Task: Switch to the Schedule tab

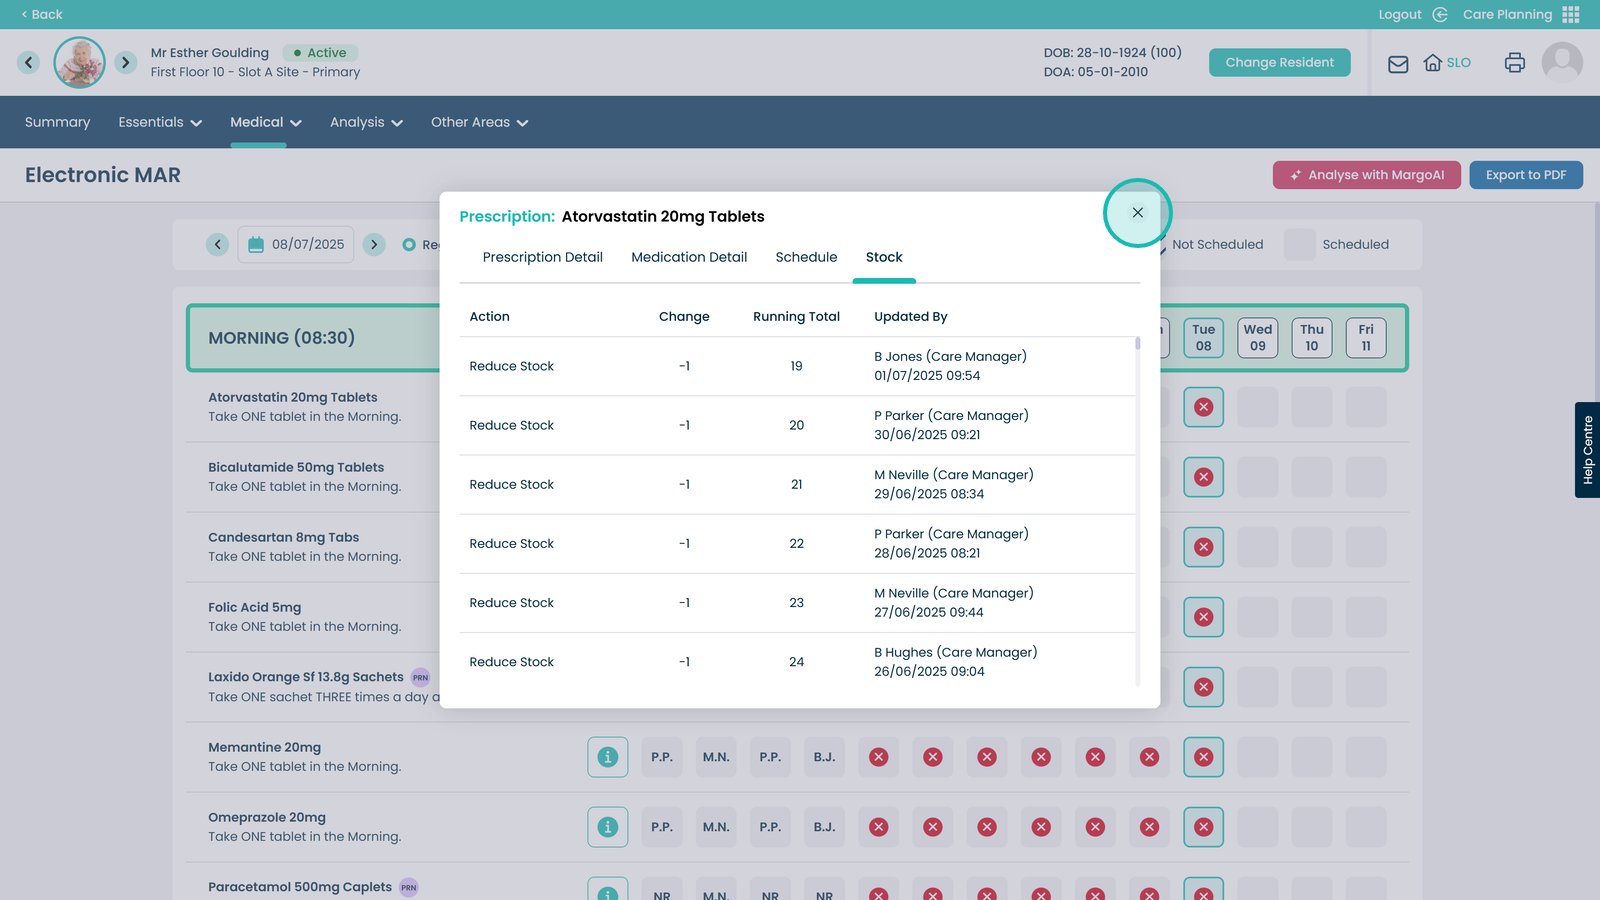Action: (x=806, y=257)
